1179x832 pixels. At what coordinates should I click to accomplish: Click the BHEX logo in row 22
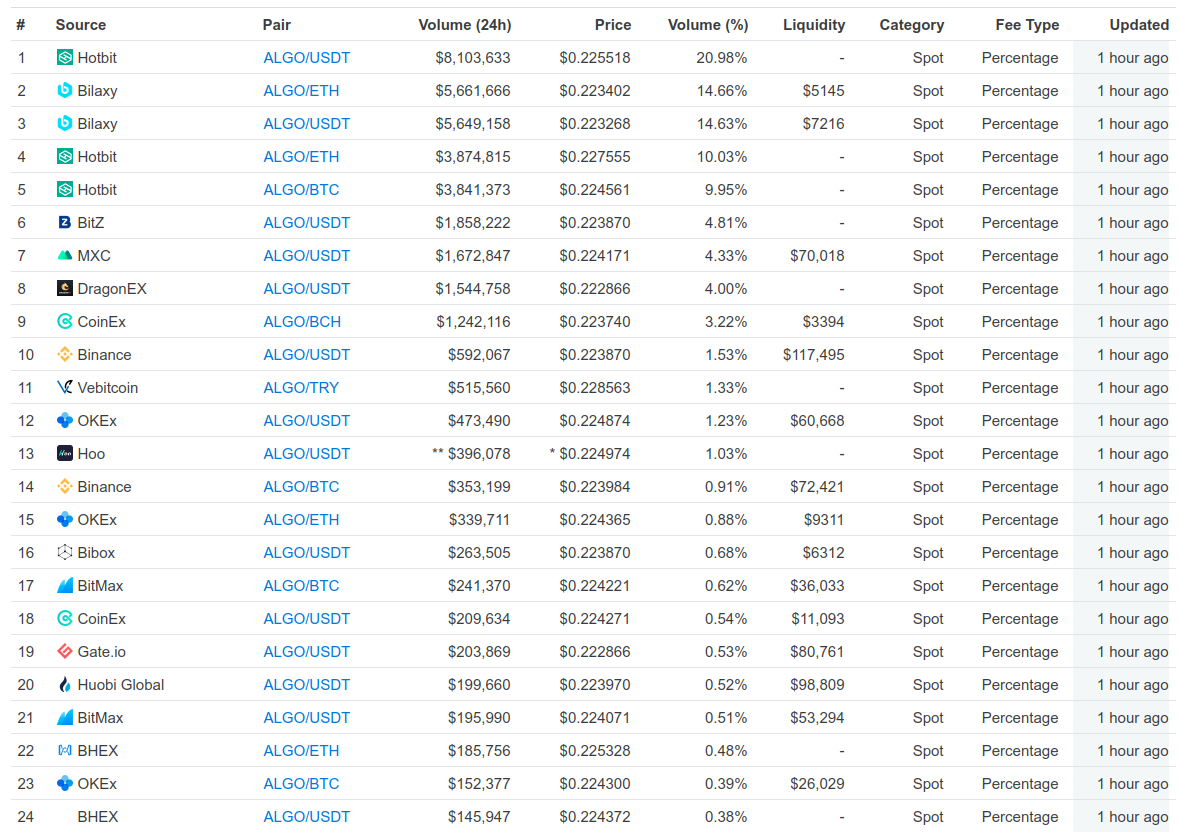click(65, 752)
